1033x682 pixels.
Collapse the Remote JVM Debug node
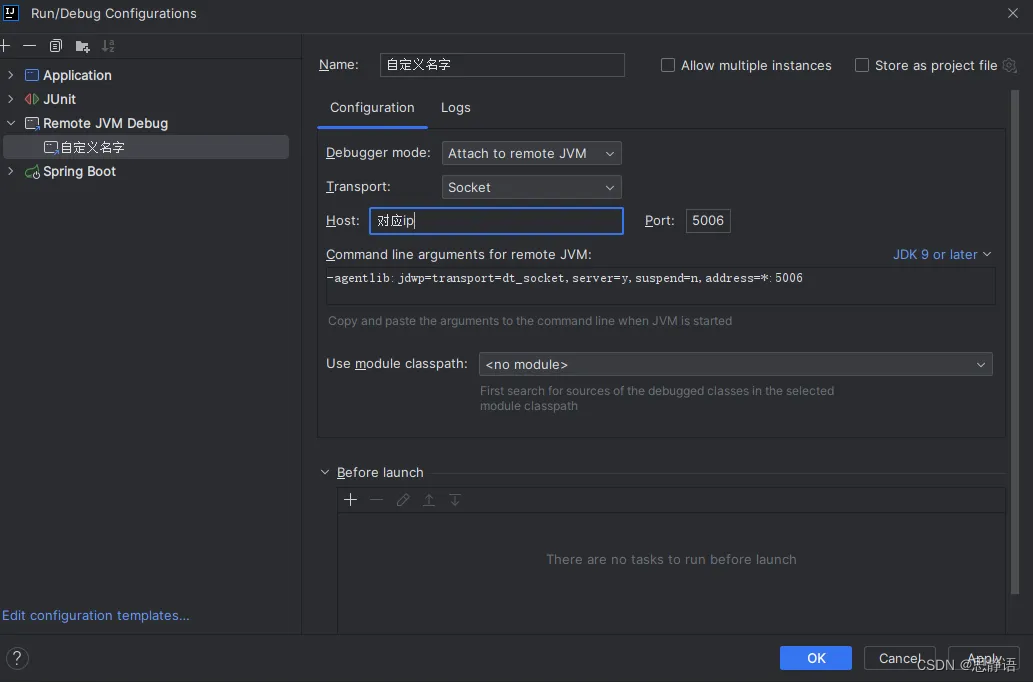(11, 123)
